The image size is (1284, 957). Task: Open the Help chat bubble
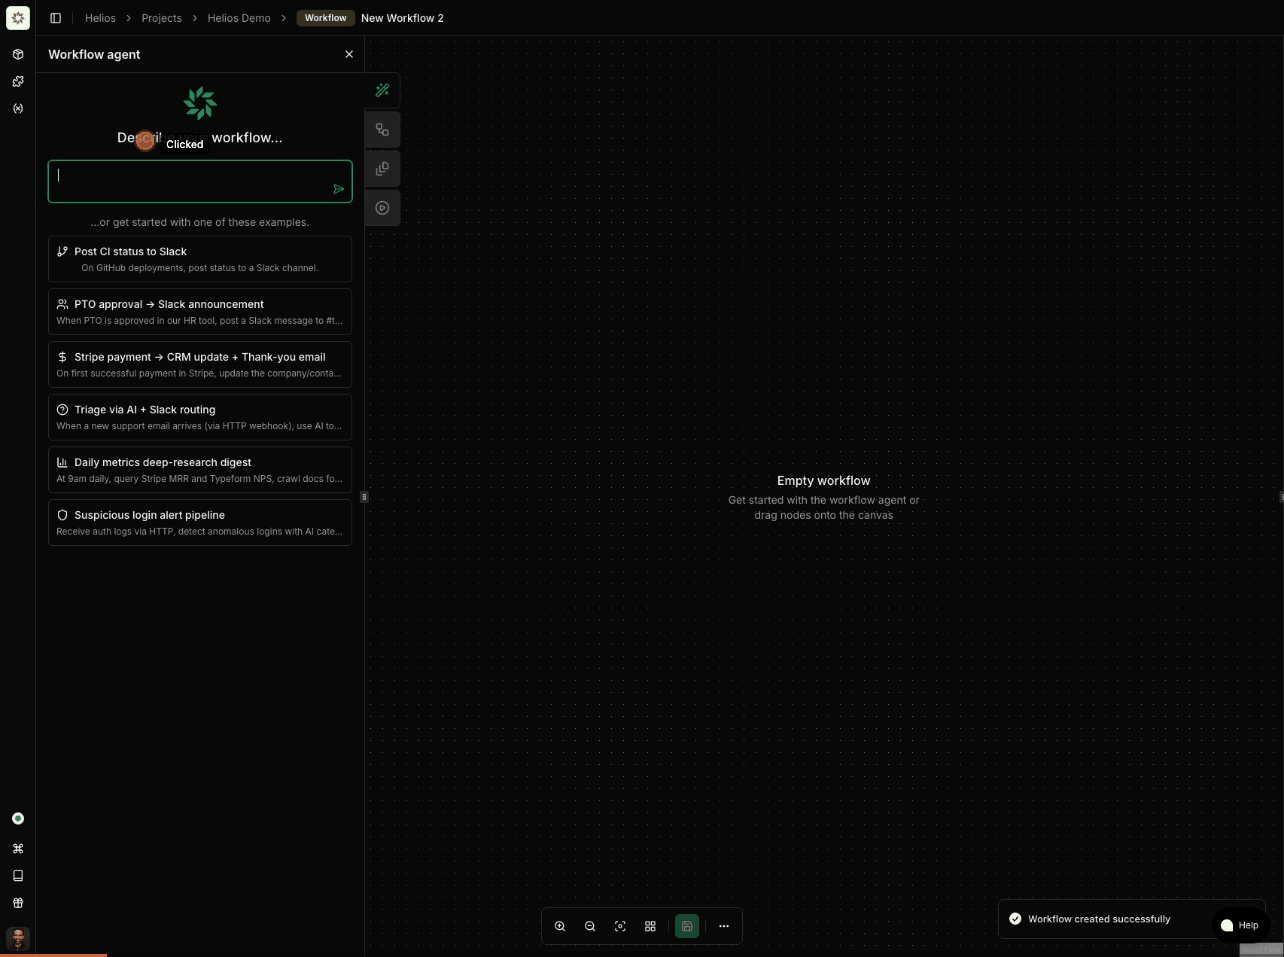(1240, 925)
